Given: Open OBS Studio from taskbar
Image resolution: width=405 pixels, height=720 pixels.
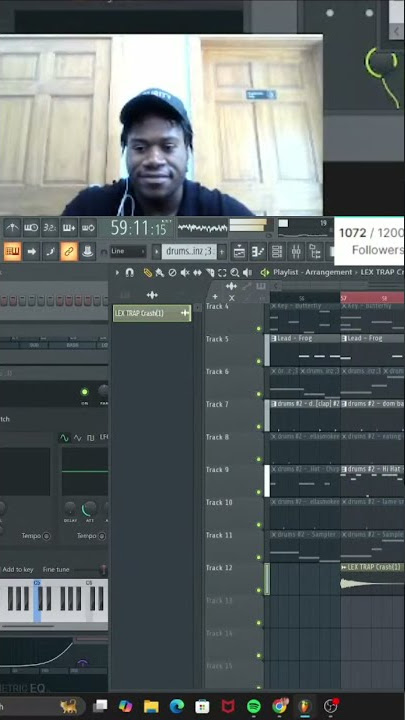Looking at the screenshot, I should tap(330, 706).
